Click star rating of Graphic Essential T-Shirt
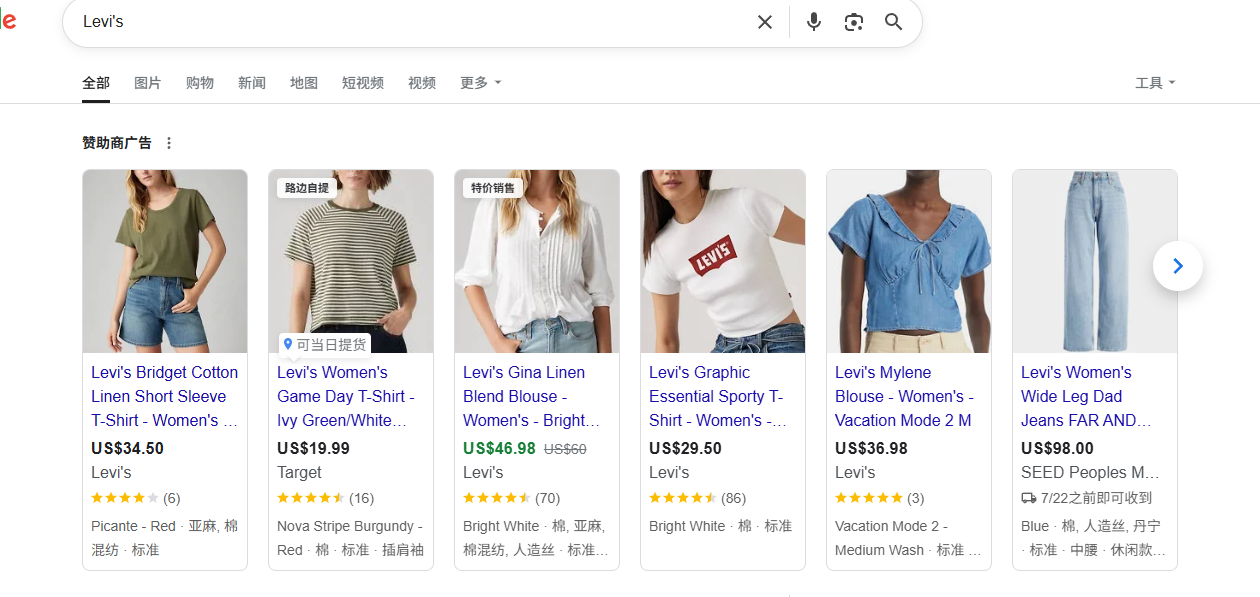The height and width of the screenshot is (597, 1260). click(x=683, y=498)
